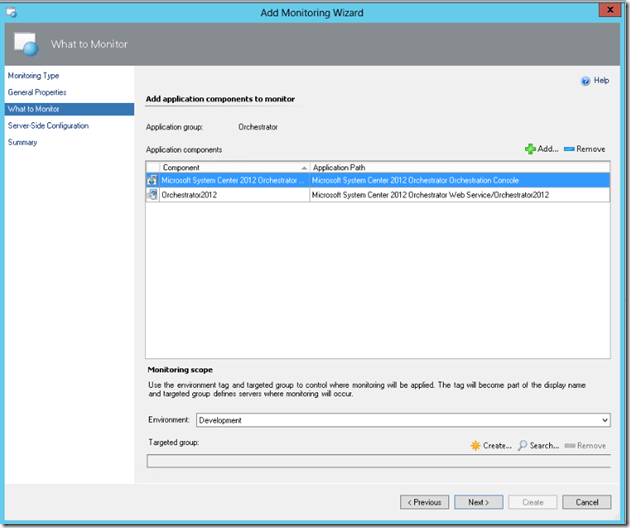This screenshot has height=528, width=630.
Task: Click the blue Remove icon above components list
Action: coord(569,149)
